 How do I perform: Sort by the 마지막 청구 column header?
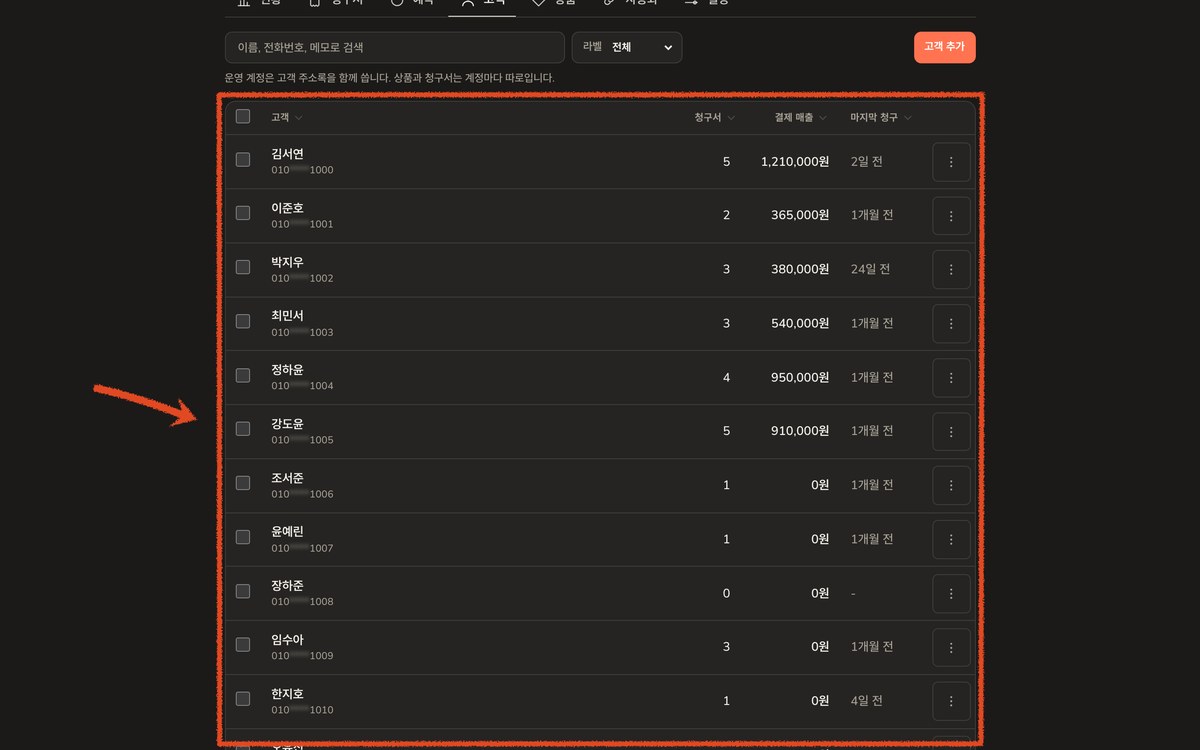[880, 118]
